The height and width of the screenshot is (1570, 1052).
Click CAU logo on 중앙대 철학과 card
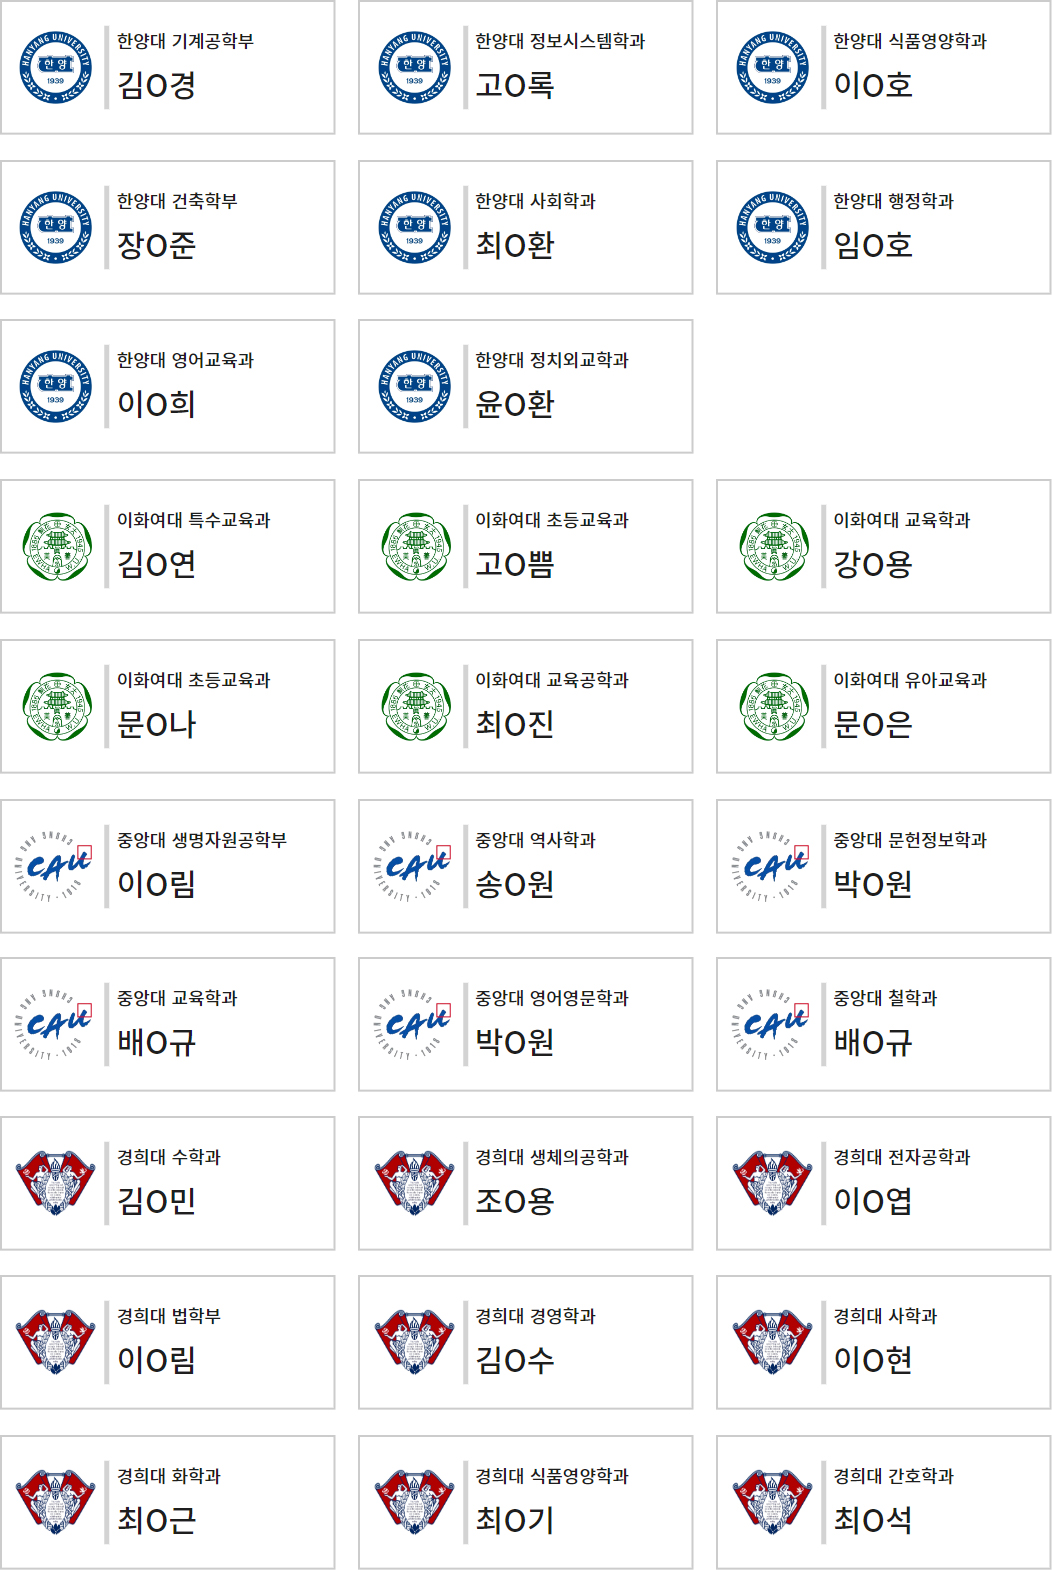point(773,1025)
